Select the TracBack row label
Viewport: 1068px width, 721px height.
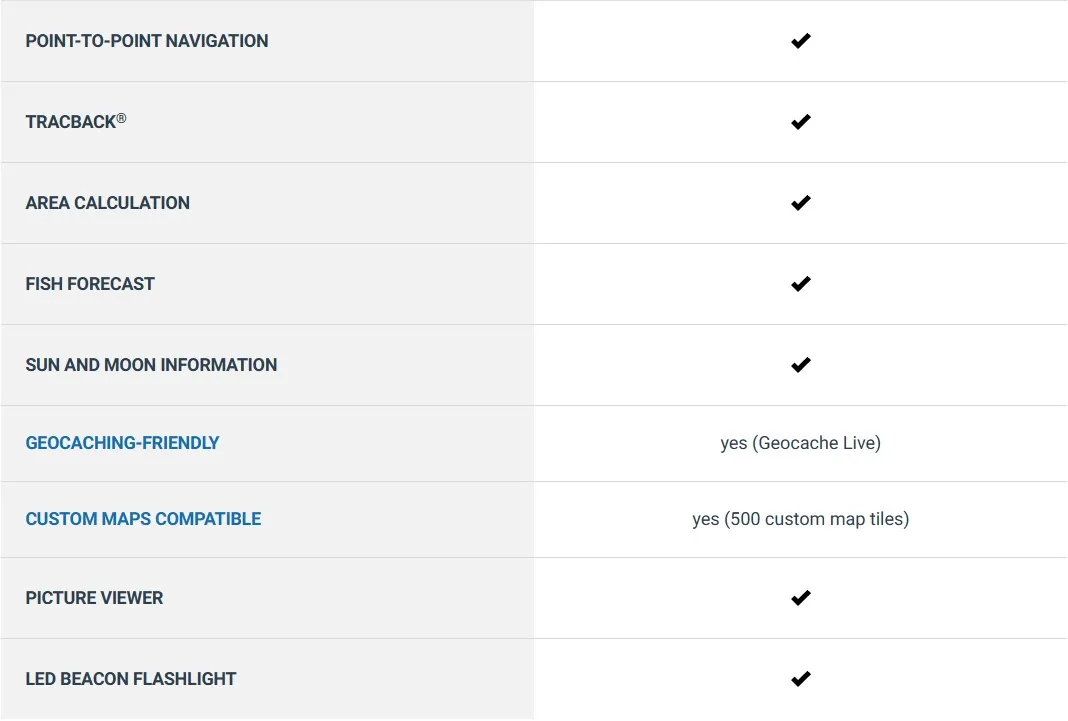pyautogui.click(x=70, y=122)
